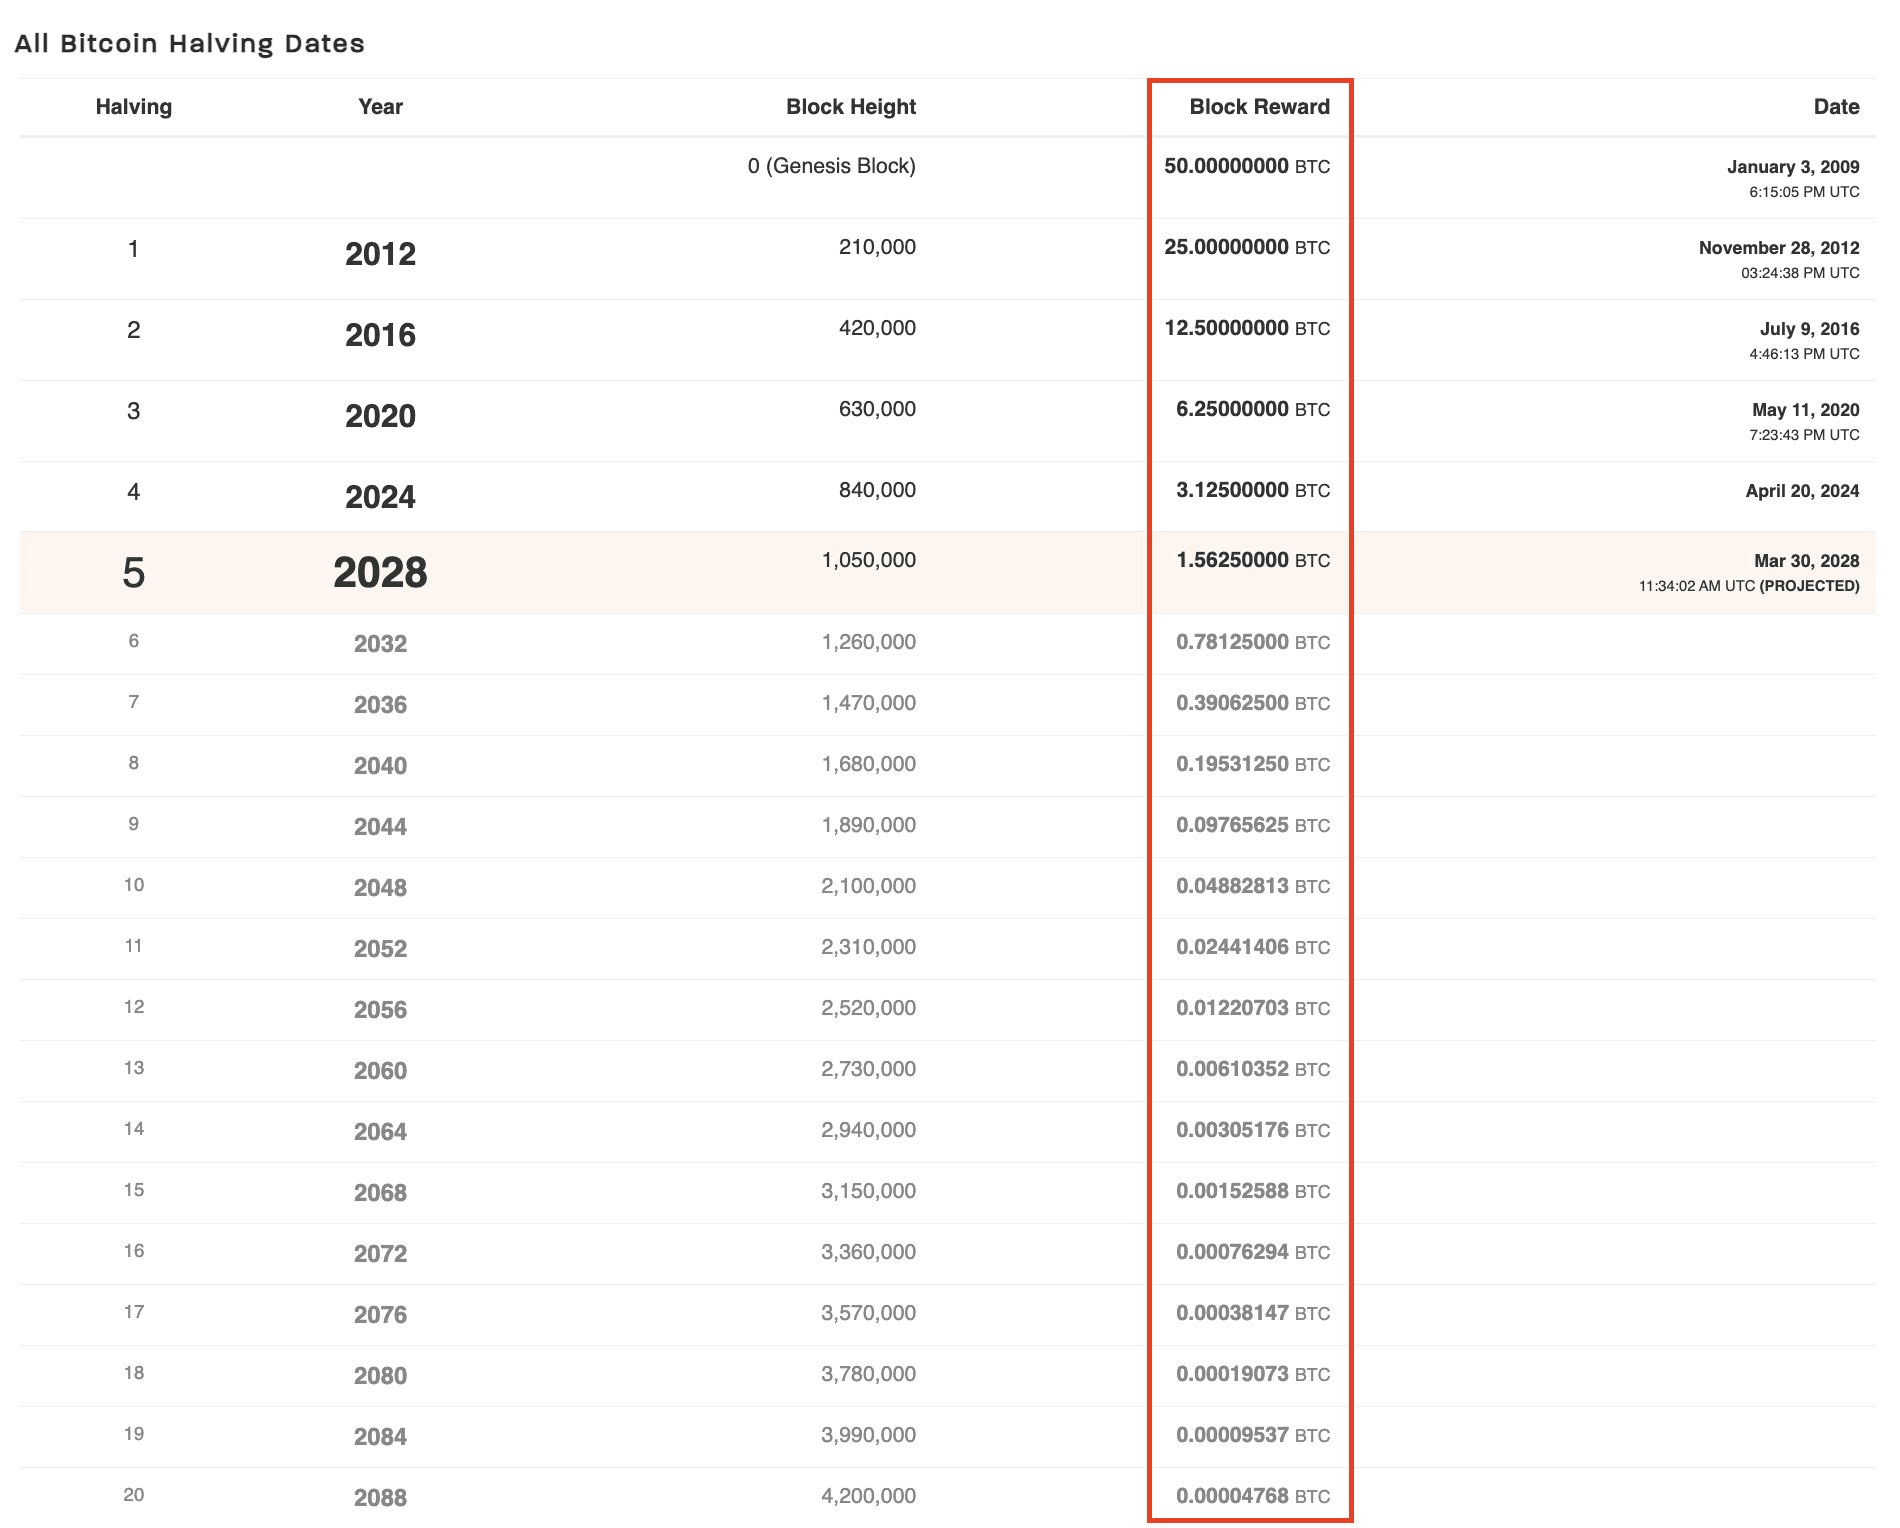This screenshot has height=1528, width=1900.
Task: Click the date April 20, 2024
Action: tap(1802, 491)
